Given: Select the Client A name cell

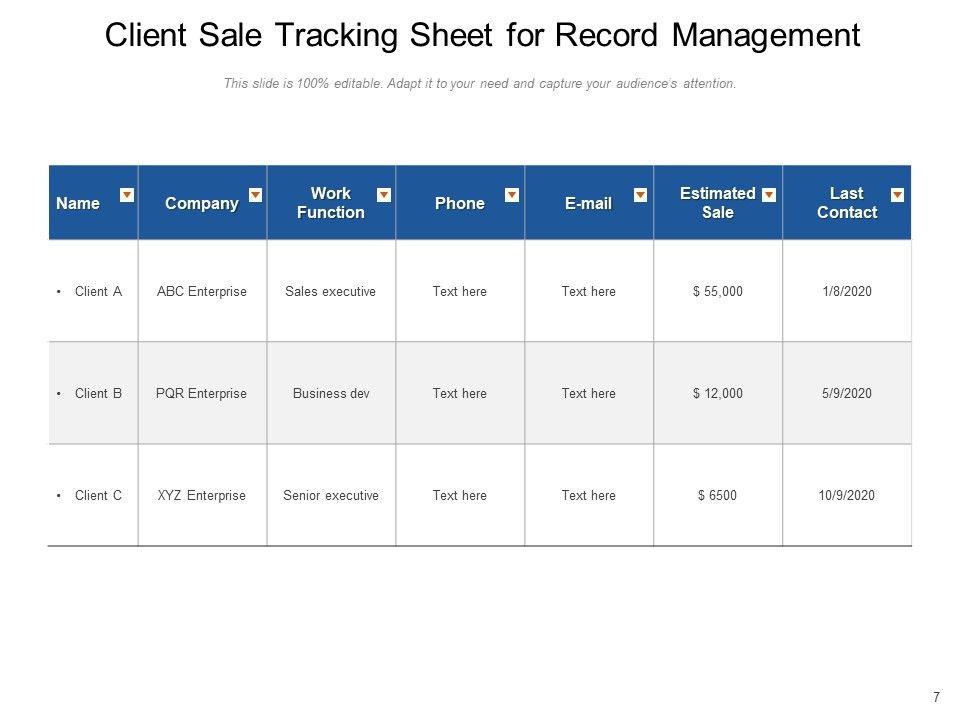Looking at the screenshot, I should pyautogui.click(x=93, y=291).
